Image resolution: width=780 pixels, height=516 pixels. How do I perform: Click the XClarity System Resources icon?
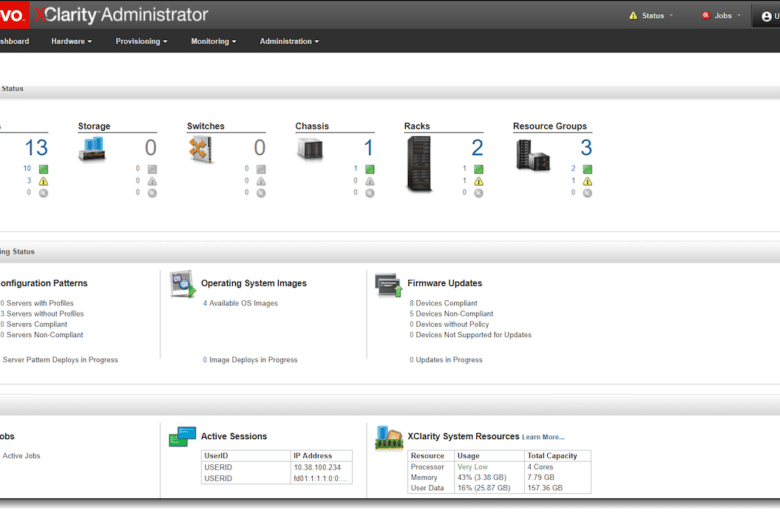click(x=389, y=437)
